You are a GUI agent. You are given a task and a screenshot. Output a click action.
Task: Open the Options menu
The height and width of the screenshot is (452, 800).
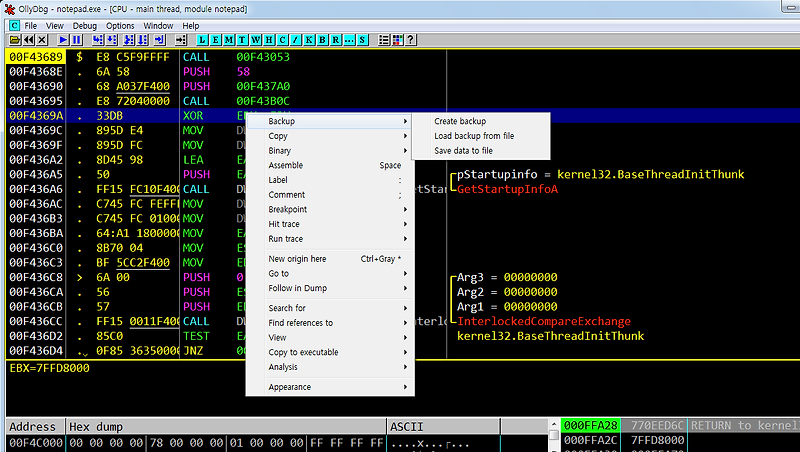[120, 26]
